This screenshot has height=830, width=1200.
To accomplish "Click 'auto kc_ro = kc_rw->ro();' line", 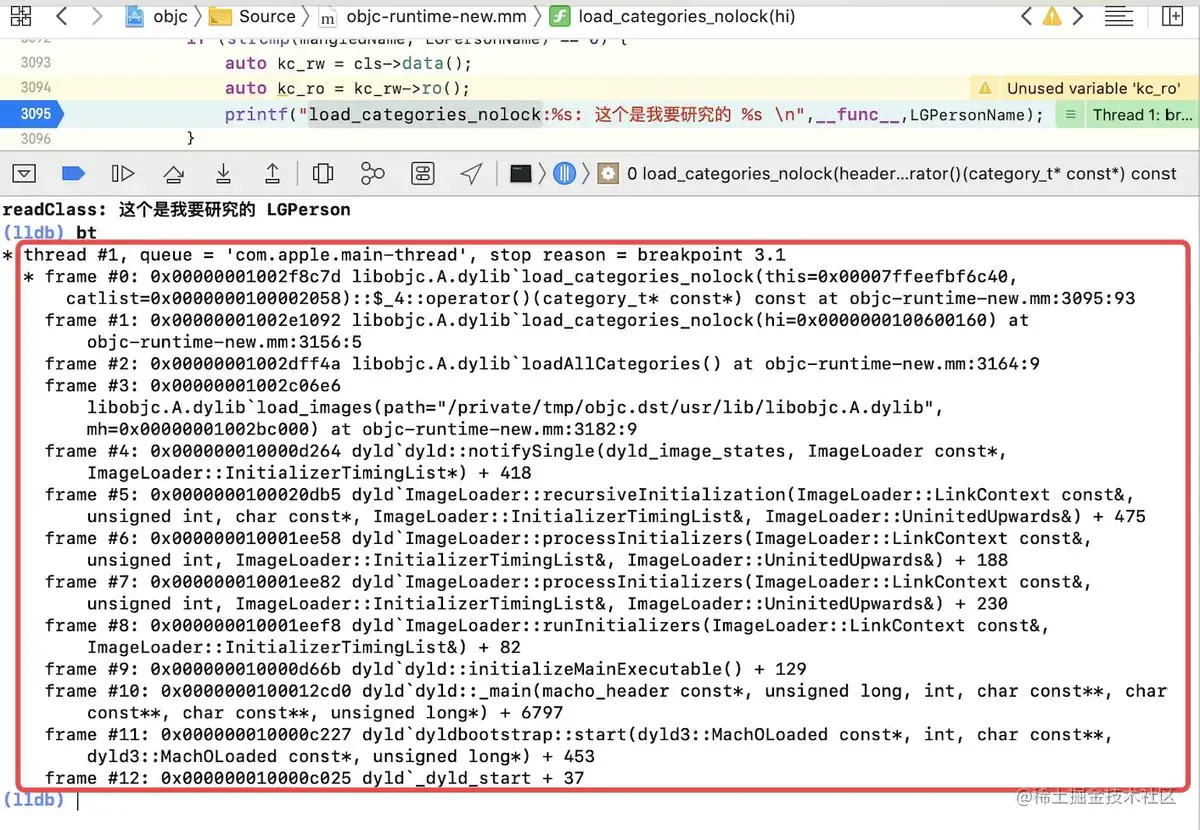I will click(347, 88).
